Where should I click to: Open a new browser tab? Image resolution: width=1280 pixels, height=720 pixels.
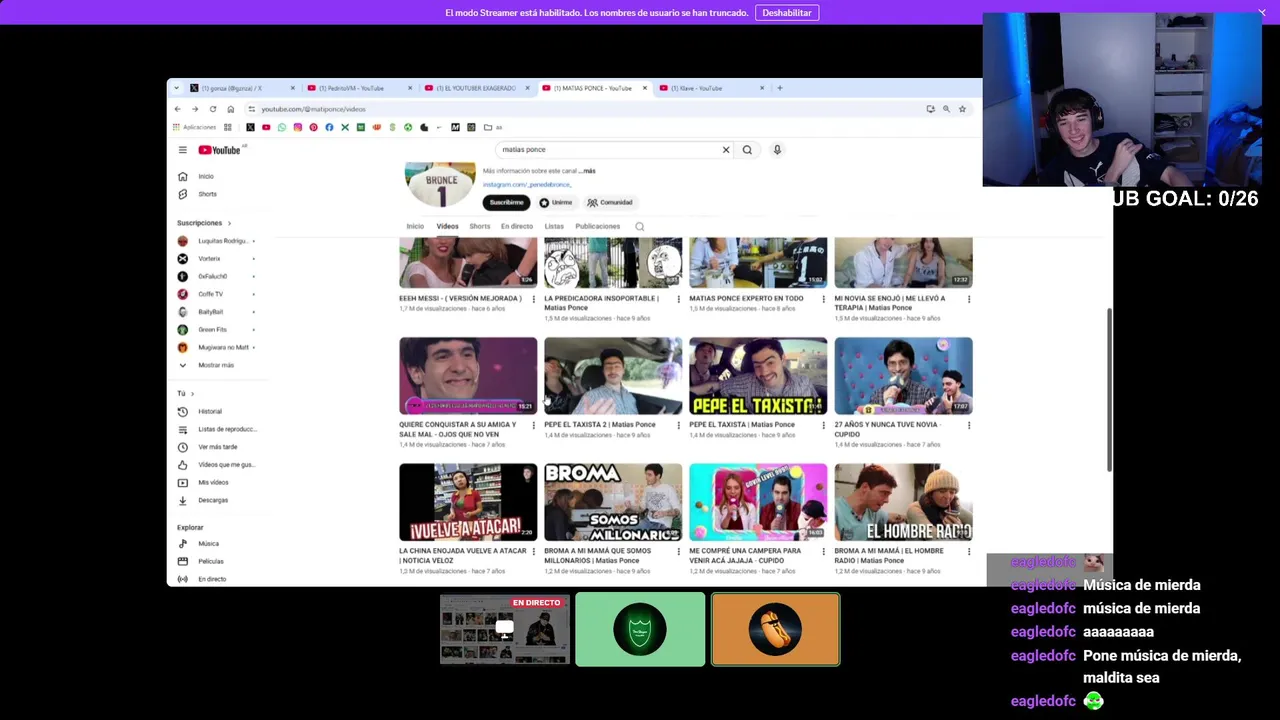(780, 88)
